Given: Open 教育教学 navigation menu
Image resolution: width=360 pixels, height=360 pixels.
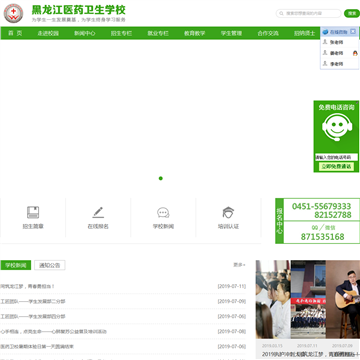Looking at the screenshot, I should pos(195,33).
